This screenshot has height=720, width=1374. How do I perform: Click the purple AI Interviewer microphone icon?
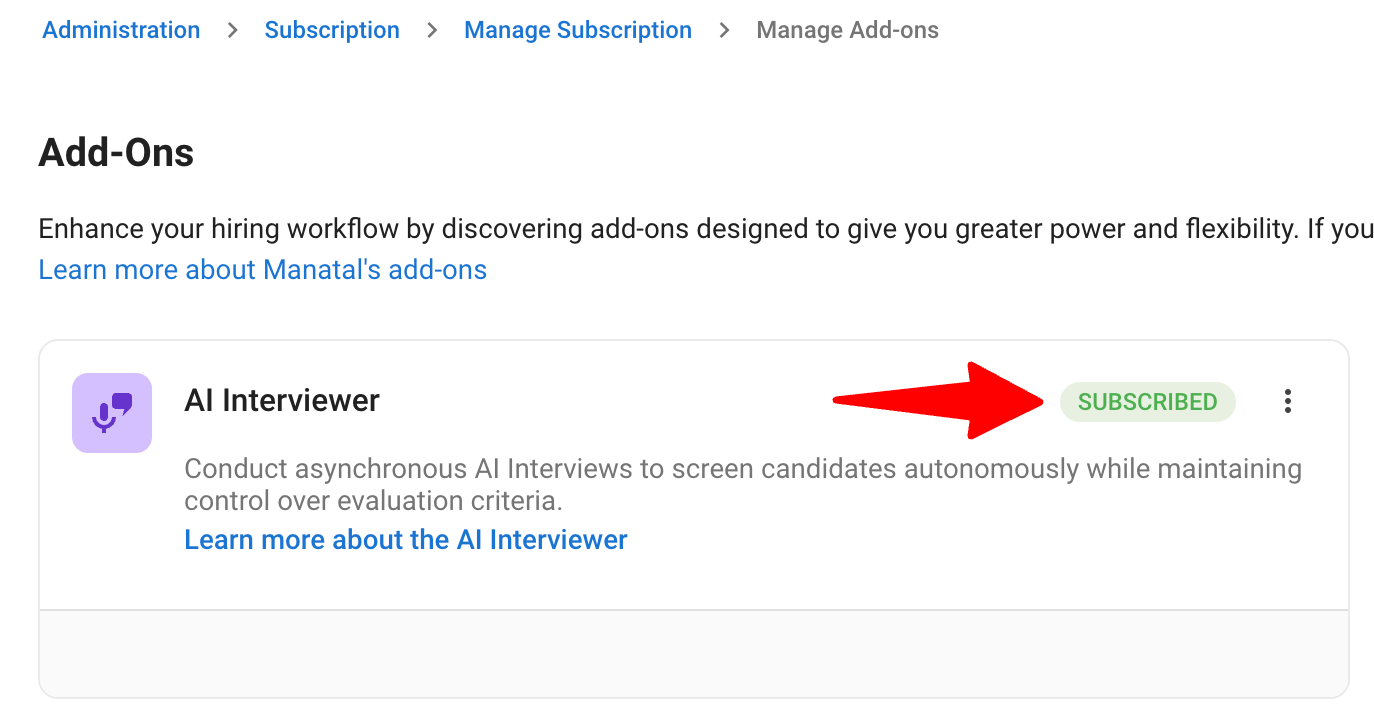pyautogui.click(x=112, y=412)
